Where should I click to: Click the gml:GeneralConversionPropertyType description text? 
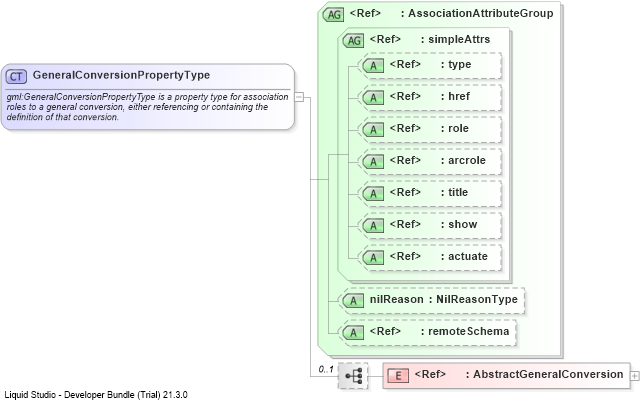[147, 107]
